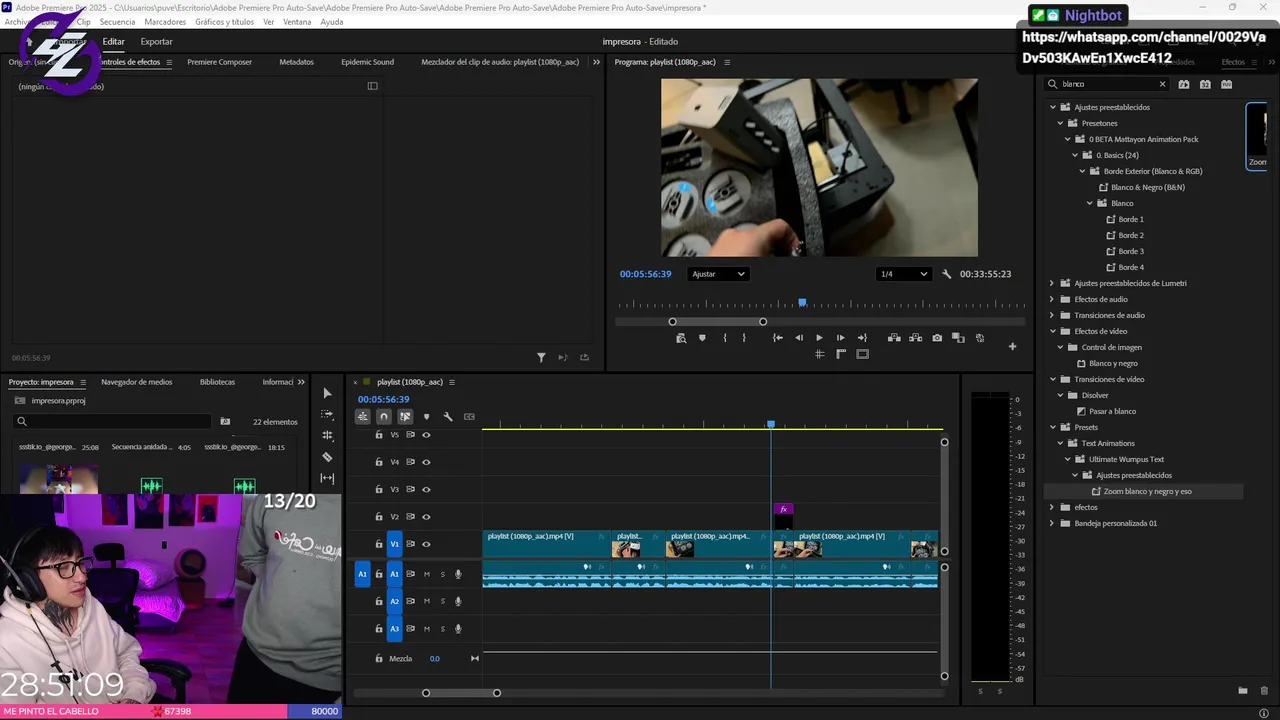Viewport: 1280px width, 720px height.
Task: Toggle V5 track visibility eye
Action: 426,435
